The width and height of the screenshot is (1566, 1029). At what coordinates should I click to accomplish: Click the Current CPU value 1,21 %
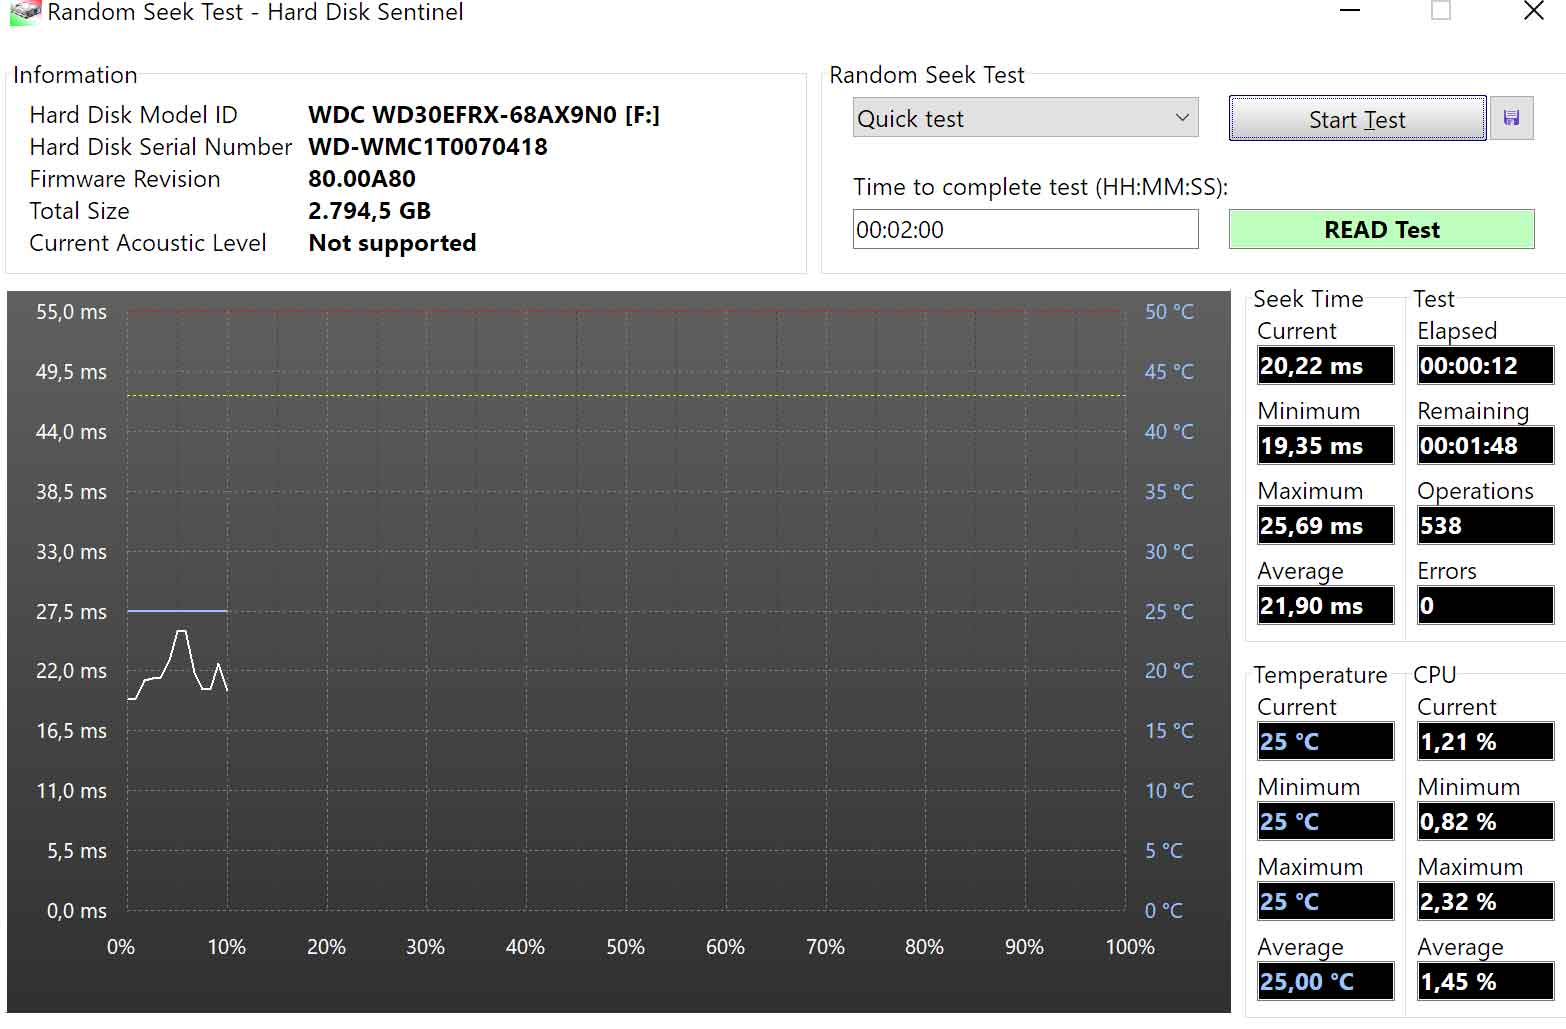click(1485, 741)
